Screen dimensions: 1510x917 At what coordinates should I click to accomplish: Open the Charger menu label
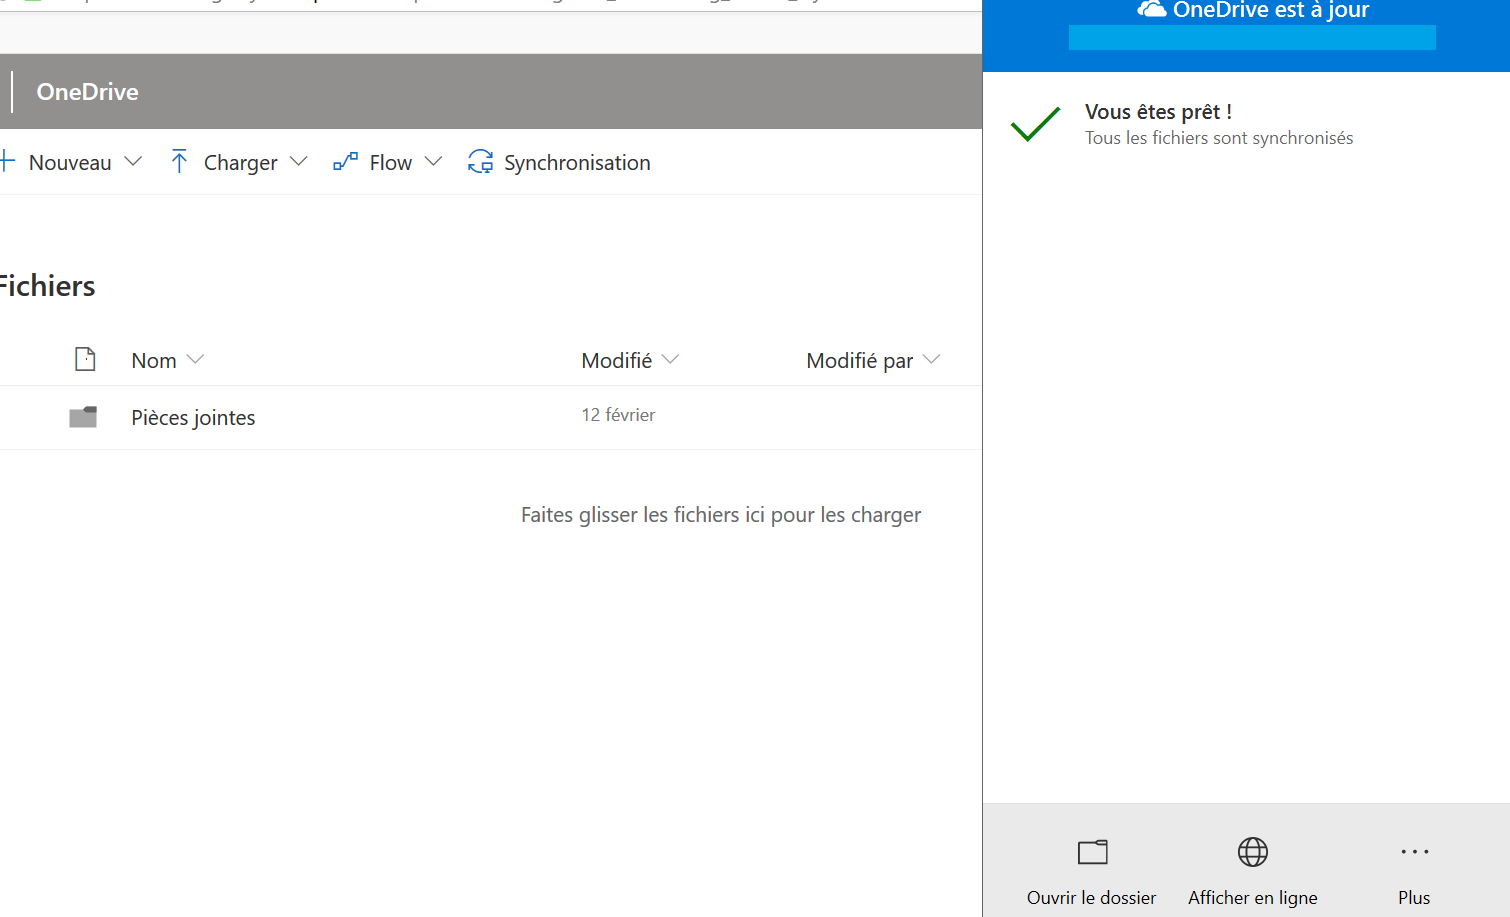coord(241,163)
